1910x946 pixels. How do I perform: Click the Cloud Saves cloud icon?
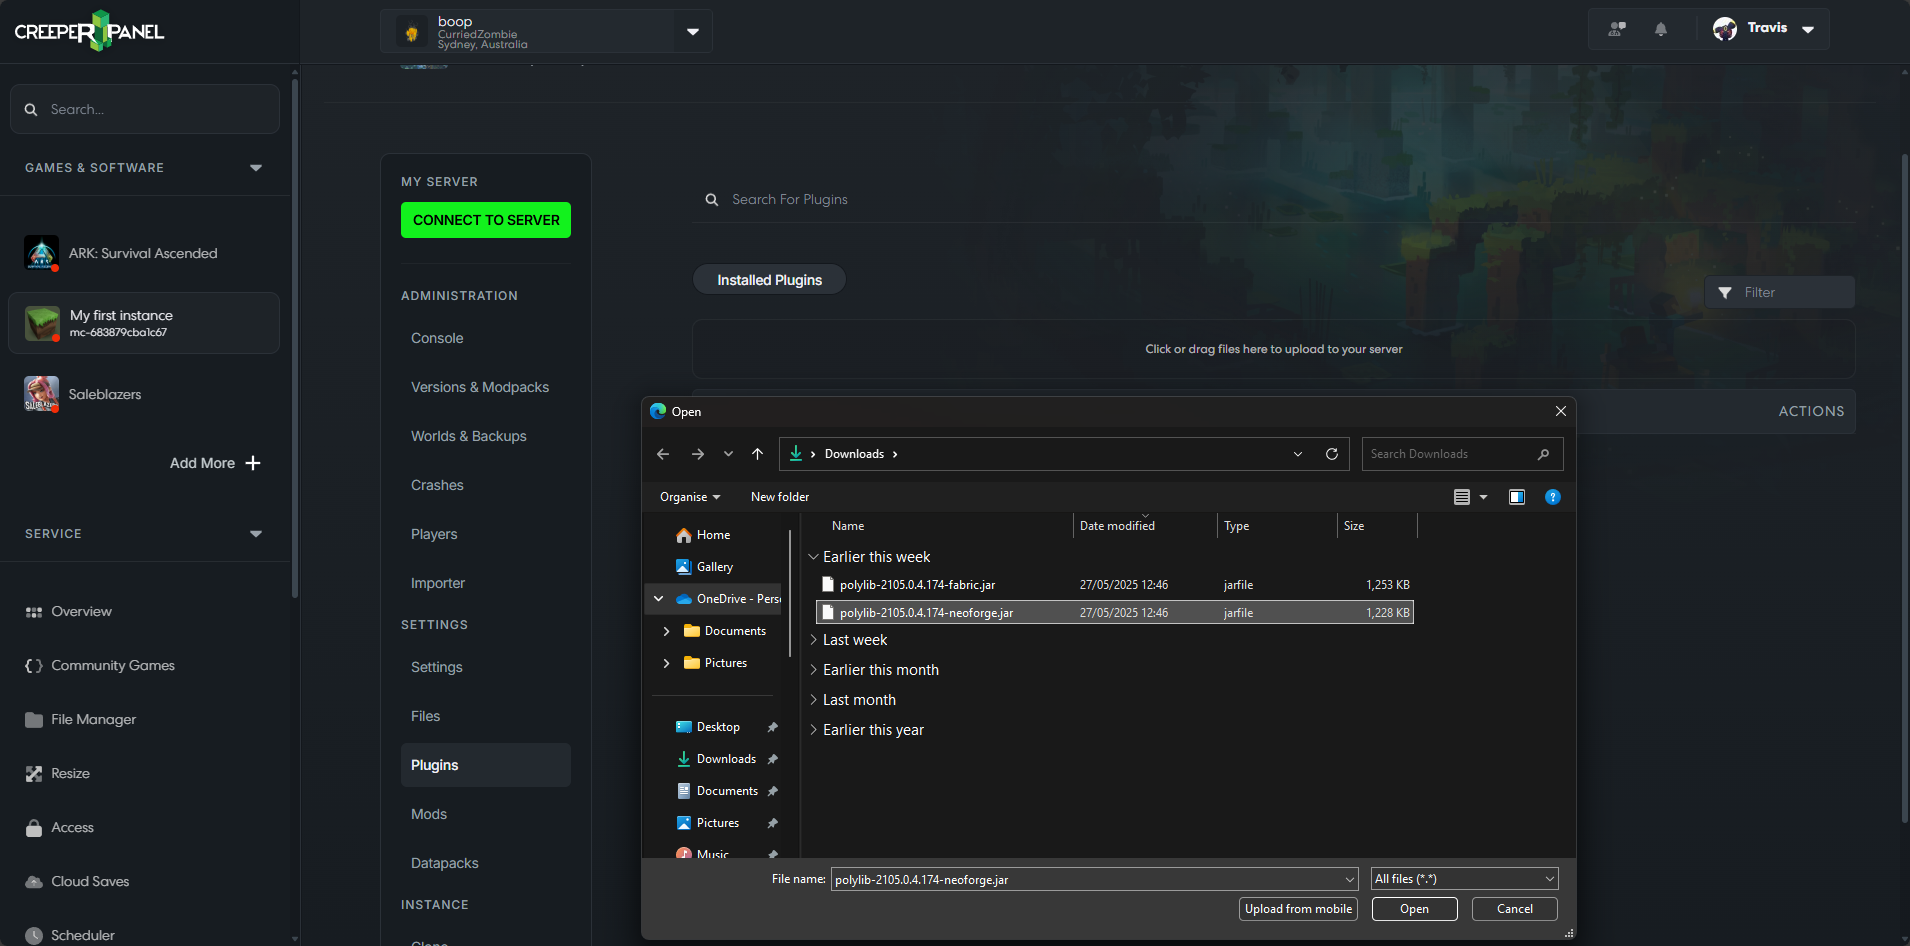(34, 882)
